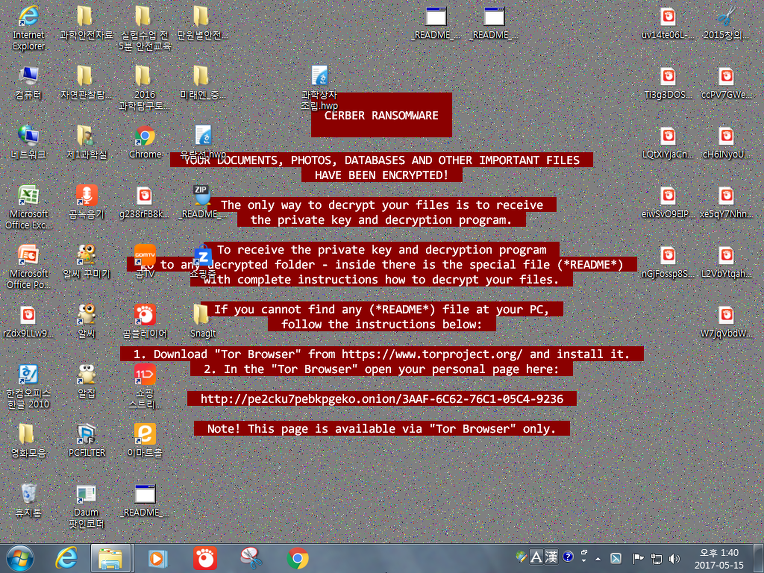
Task: Launch Internet Explorer from the taskbar
Action: click(x=66, y=558)
